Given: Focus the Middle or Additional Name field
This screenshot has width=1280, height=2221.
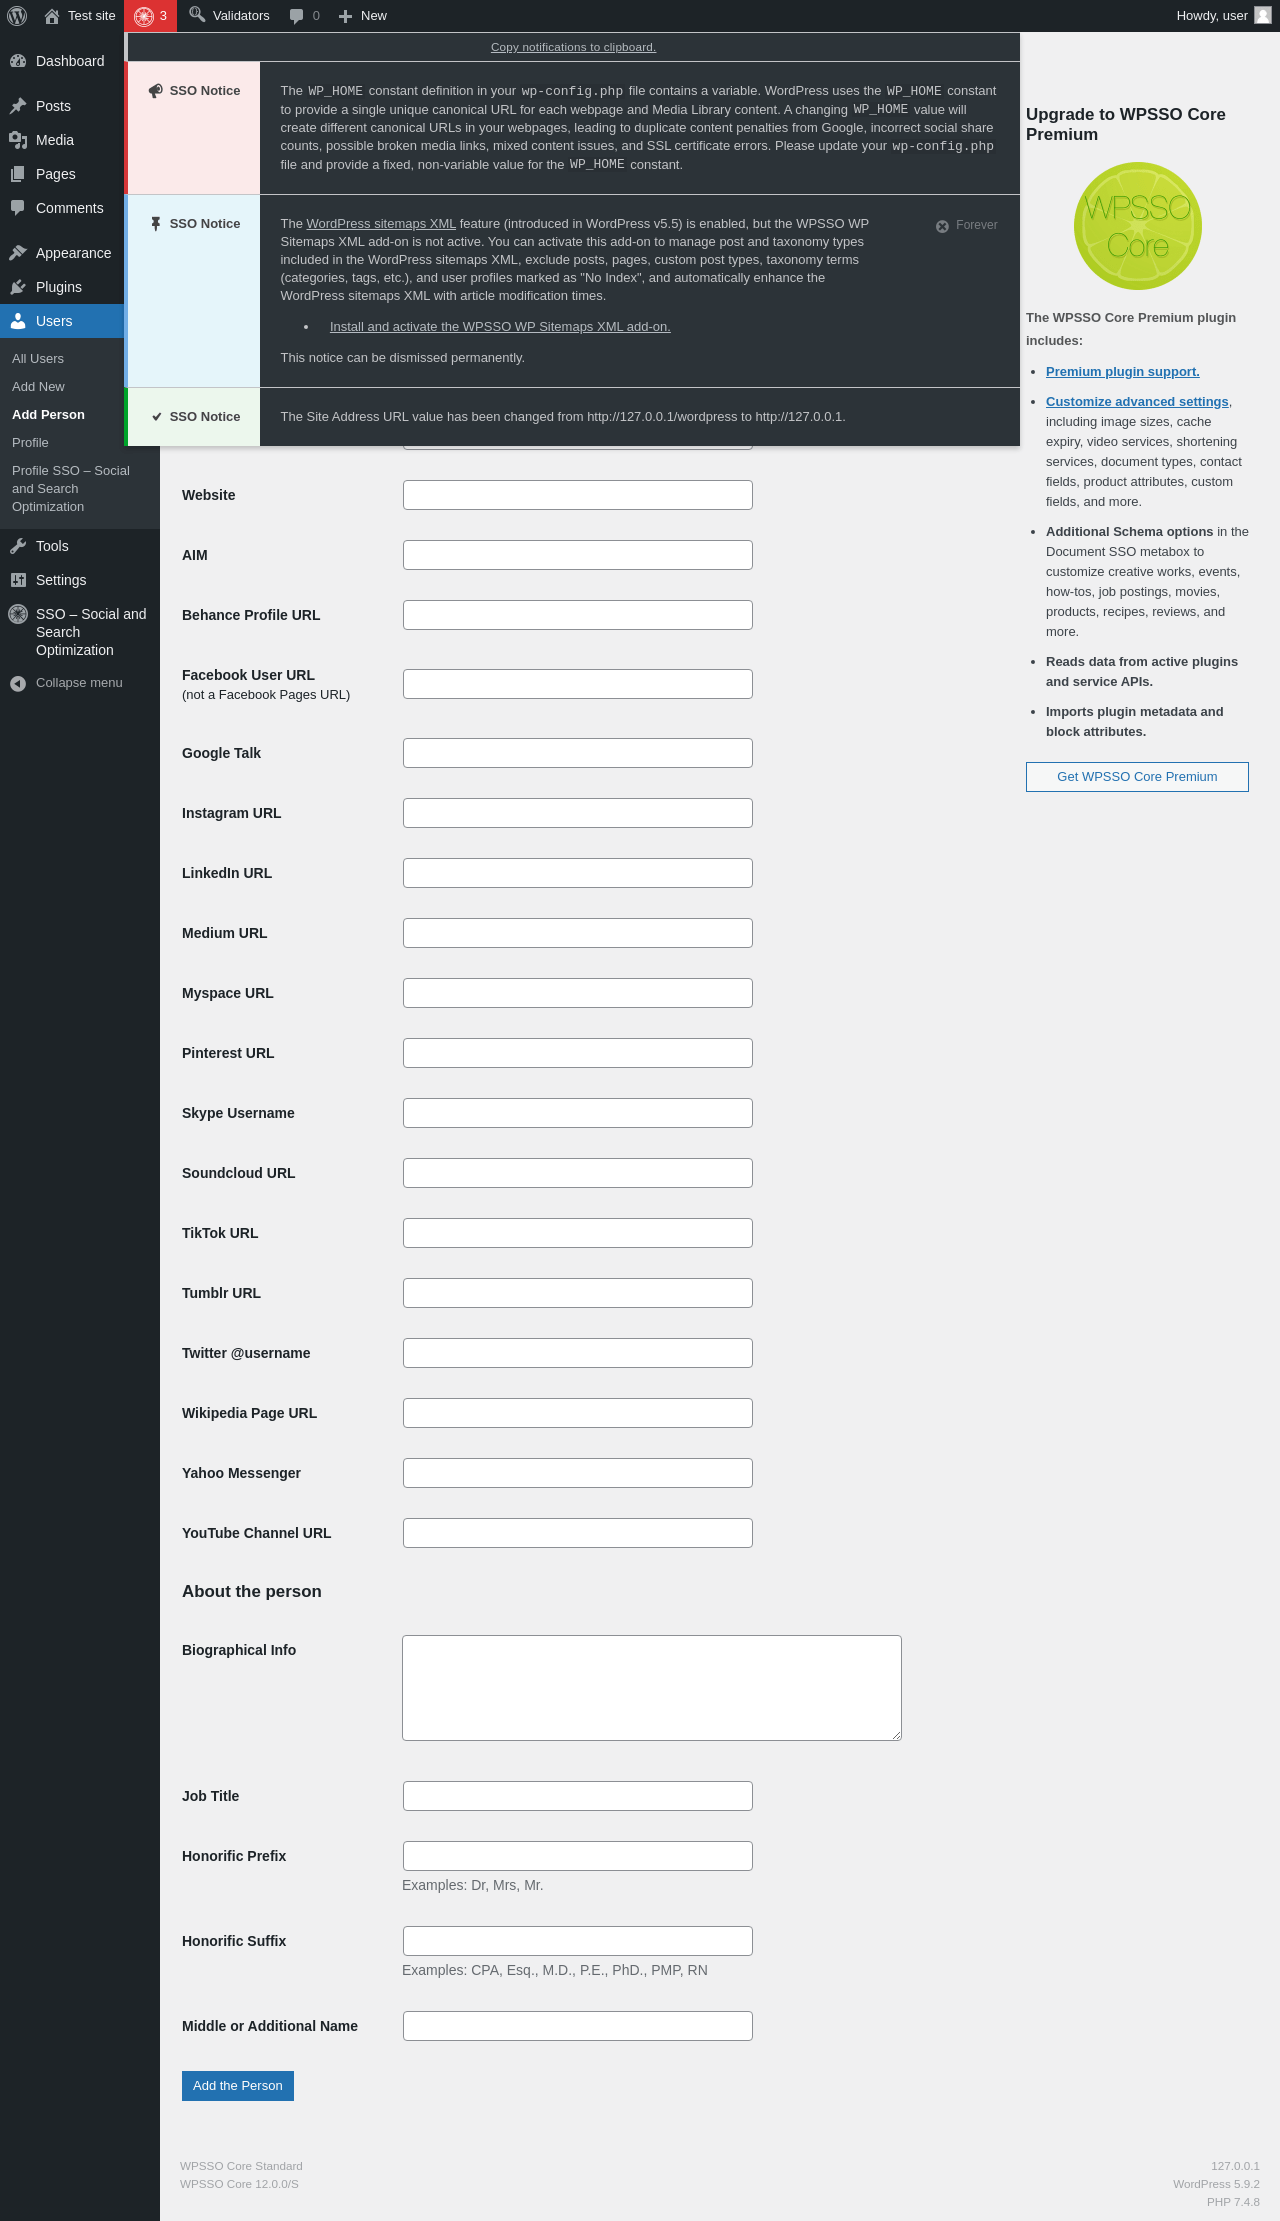Looking at the screenshot, I should click(578, 2026).
